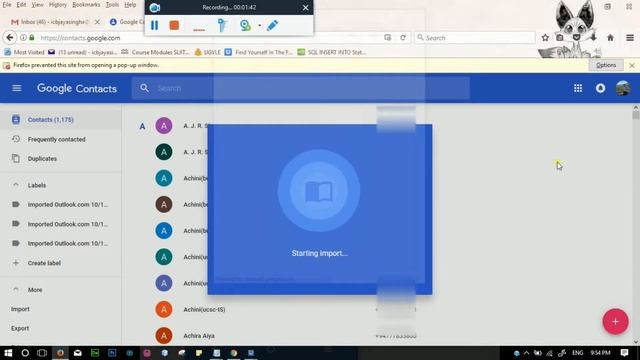Close the Gmail Inbox tab
The height and width of the screenshot is (360, 640).
(x=97, y=22)
